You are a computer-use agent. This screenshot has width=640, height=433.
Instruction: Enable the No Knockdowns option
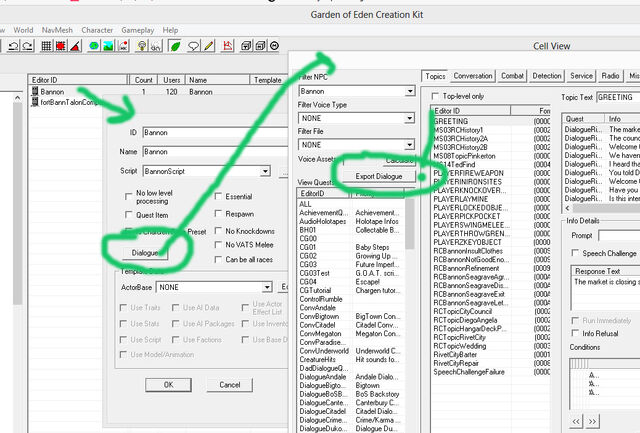point(218,231)
